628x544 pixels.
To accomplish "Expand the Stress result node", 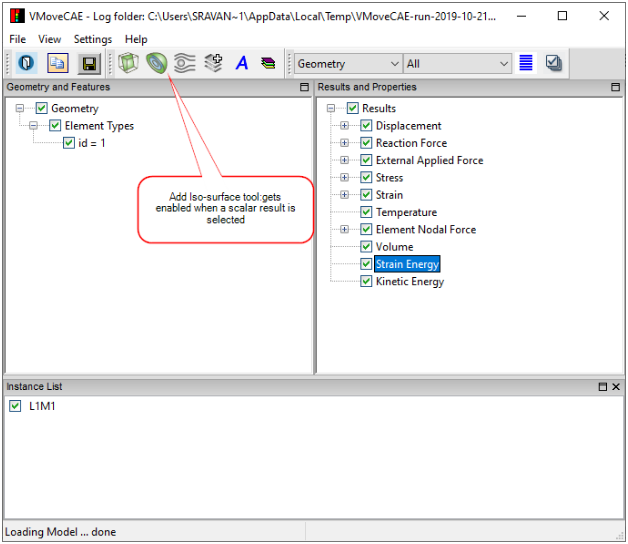I will [x=344, y=177].
